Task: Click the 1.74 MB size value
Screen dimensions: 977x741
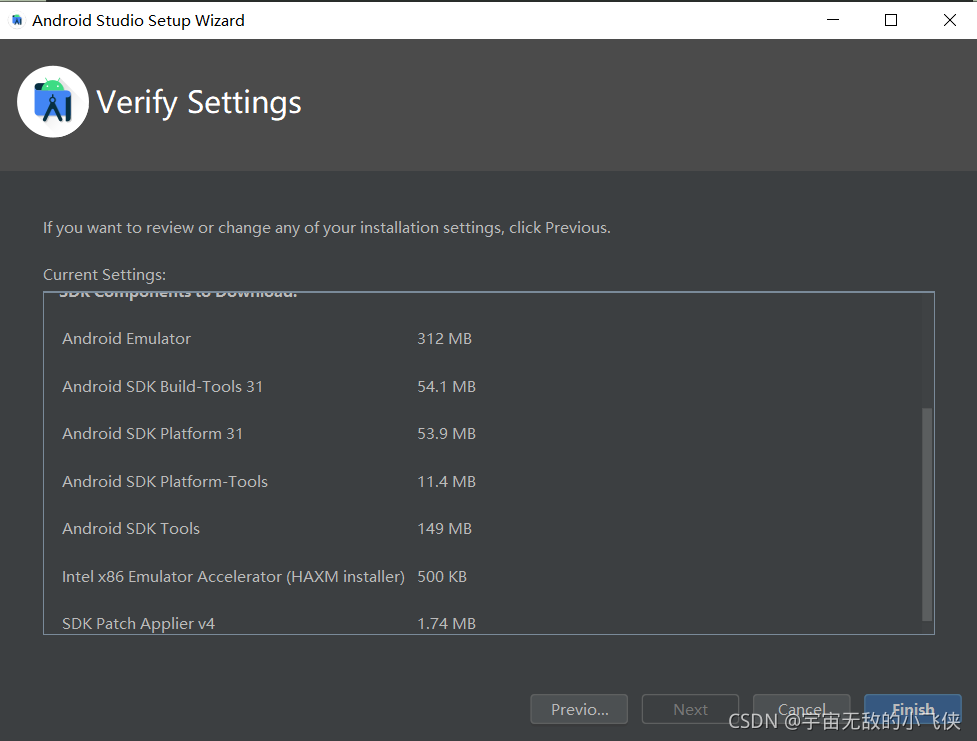Action: 446,623
